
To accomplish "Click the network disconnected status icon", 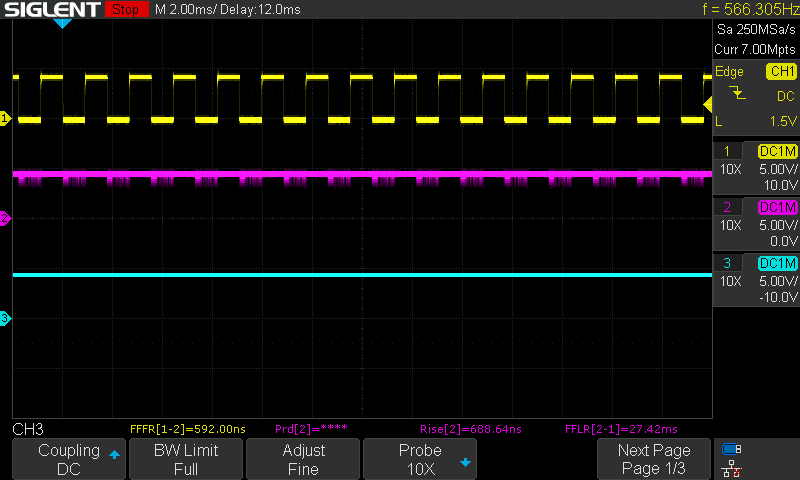I will point(732,468).
